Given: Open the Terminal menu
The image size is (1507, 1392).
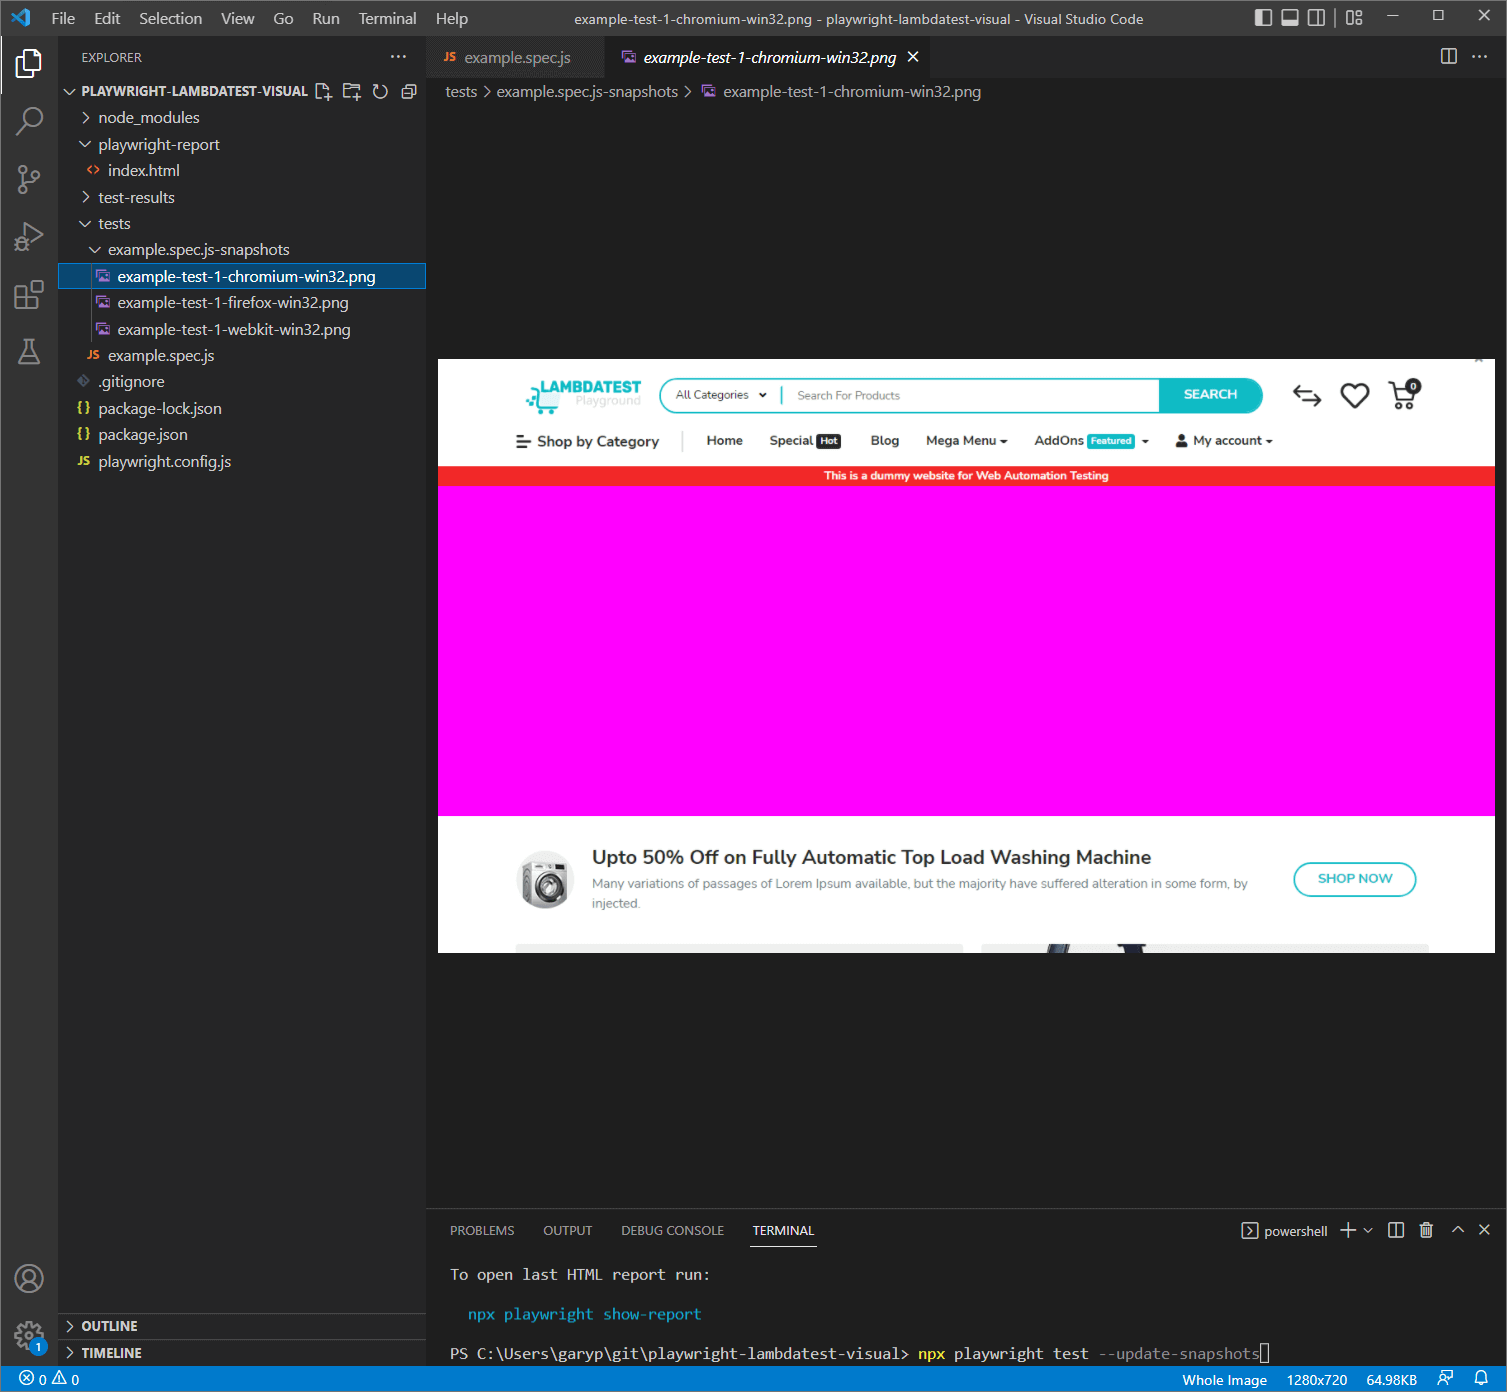Looking at the screenshot, I should point(386,18).
